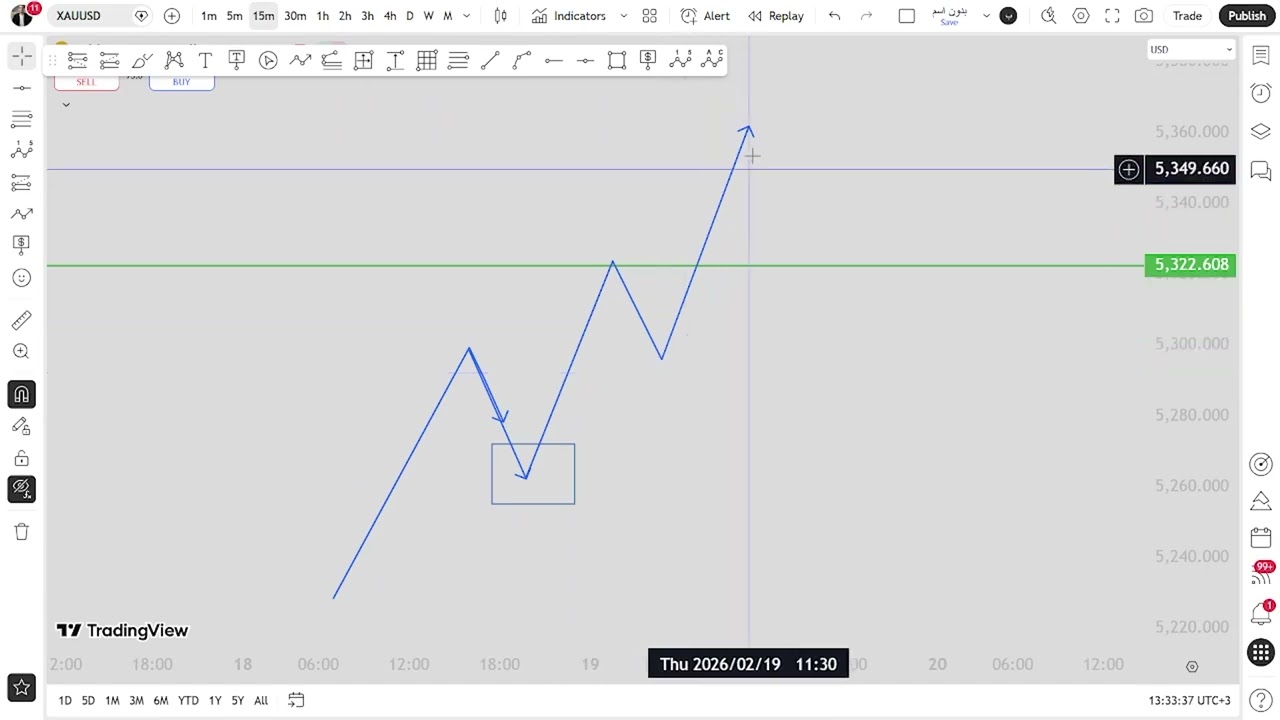Screen dimensions: 1280x720
Task: Open chart candle style selector
Action: 500,16
